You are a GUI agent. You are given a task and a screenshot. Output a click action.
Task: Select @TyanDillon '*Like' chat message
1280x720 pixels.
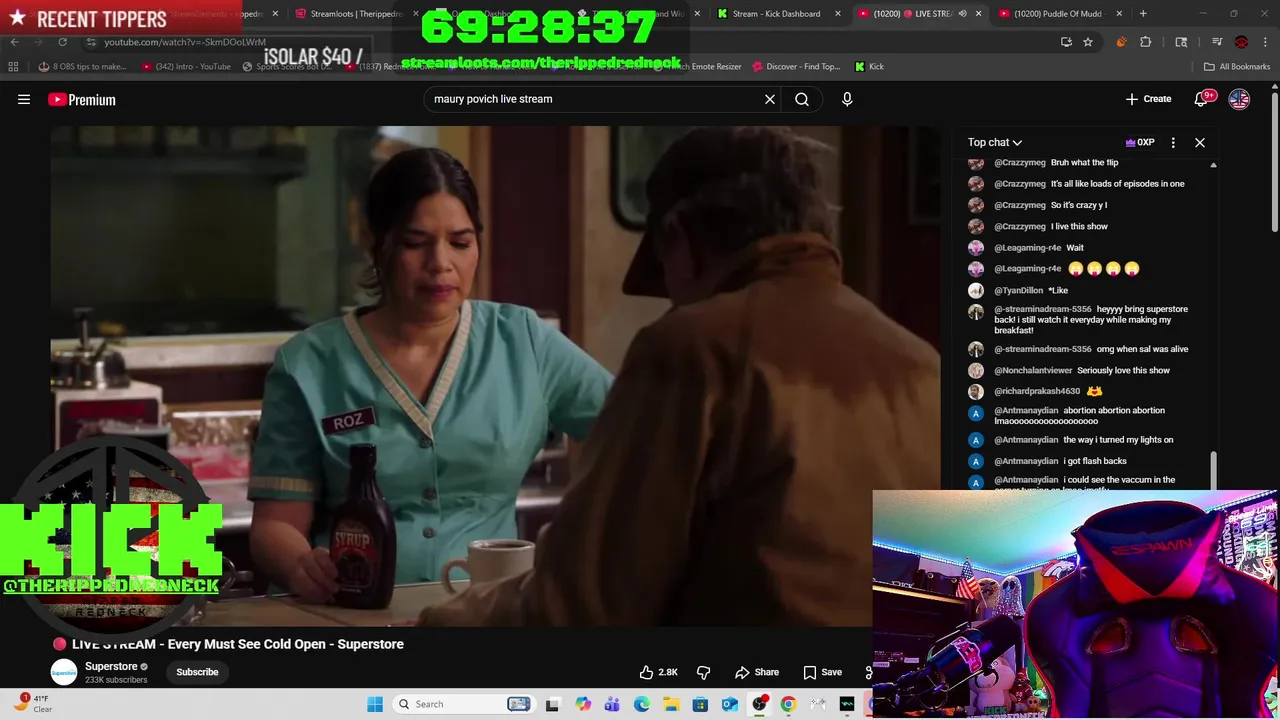pyautogui.click(x=1056, y=290)
